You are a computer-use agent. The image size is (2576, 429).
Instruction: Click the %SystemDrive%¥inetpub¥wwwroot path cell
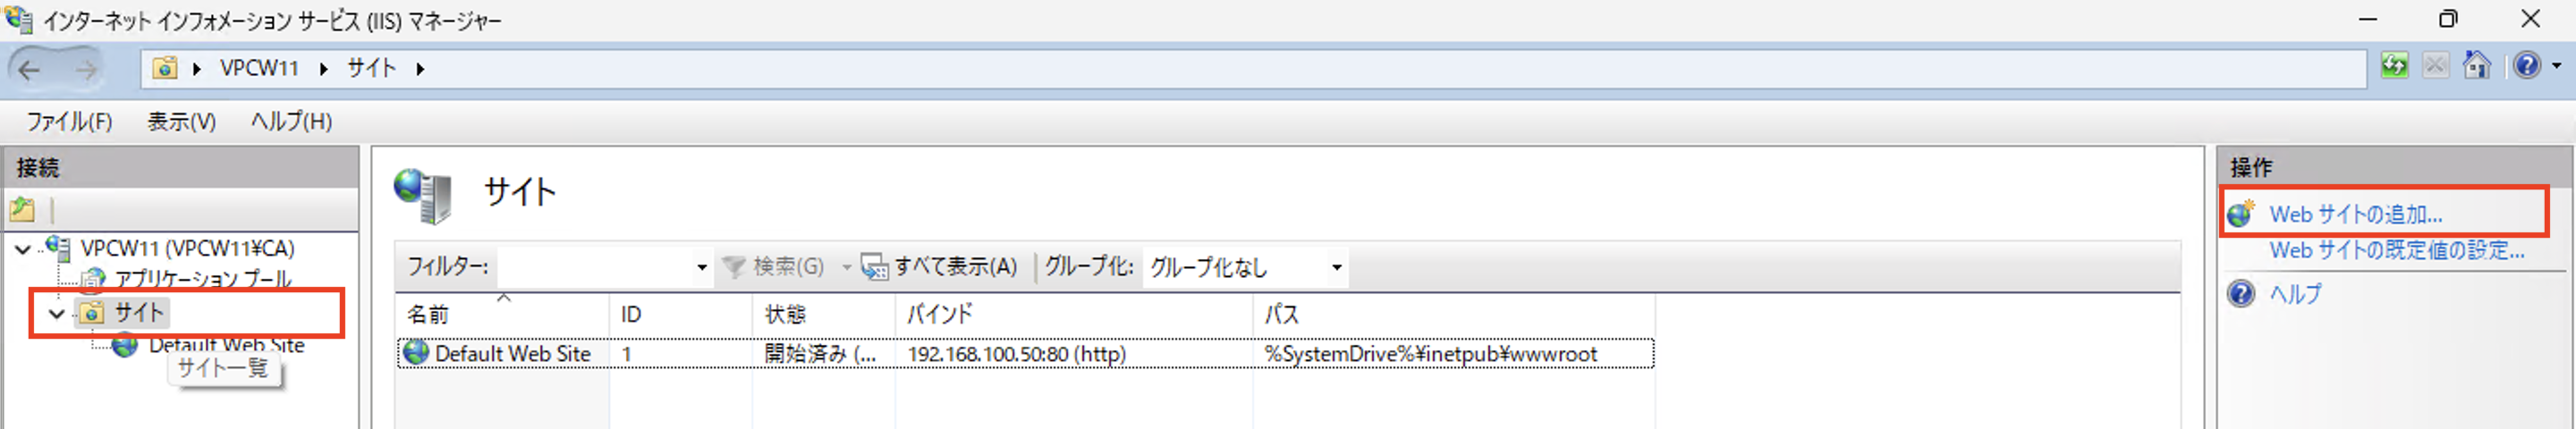(1430, 354)
